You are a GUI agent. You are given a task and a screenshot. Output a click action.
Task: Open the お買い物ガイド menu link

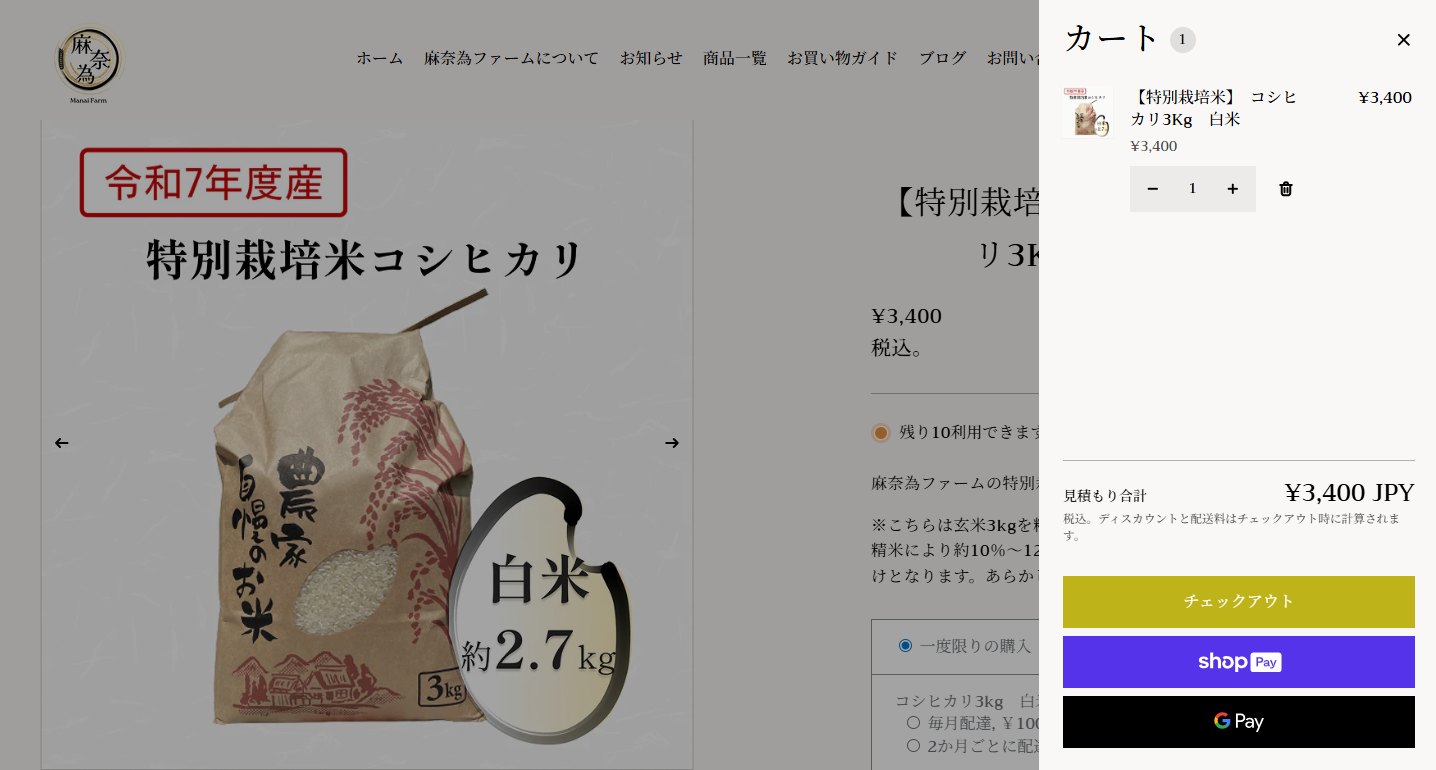coord(843,58)
